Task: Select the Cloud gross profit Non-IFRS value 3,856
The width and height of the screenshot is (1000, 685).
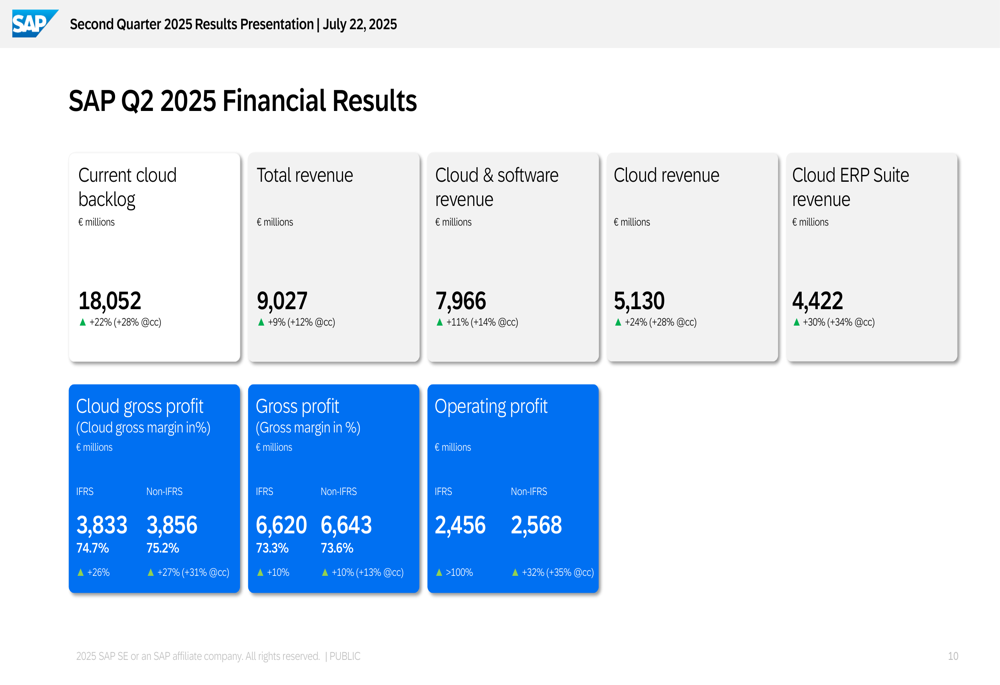Action: [x=172, y=525]
